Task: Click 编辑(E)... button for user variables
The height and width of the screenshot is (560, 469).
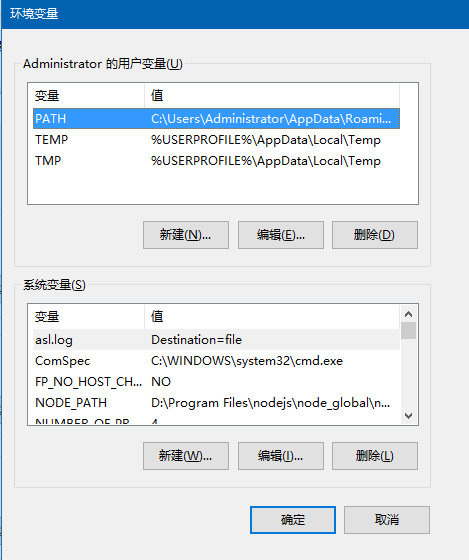Action: 281,235
